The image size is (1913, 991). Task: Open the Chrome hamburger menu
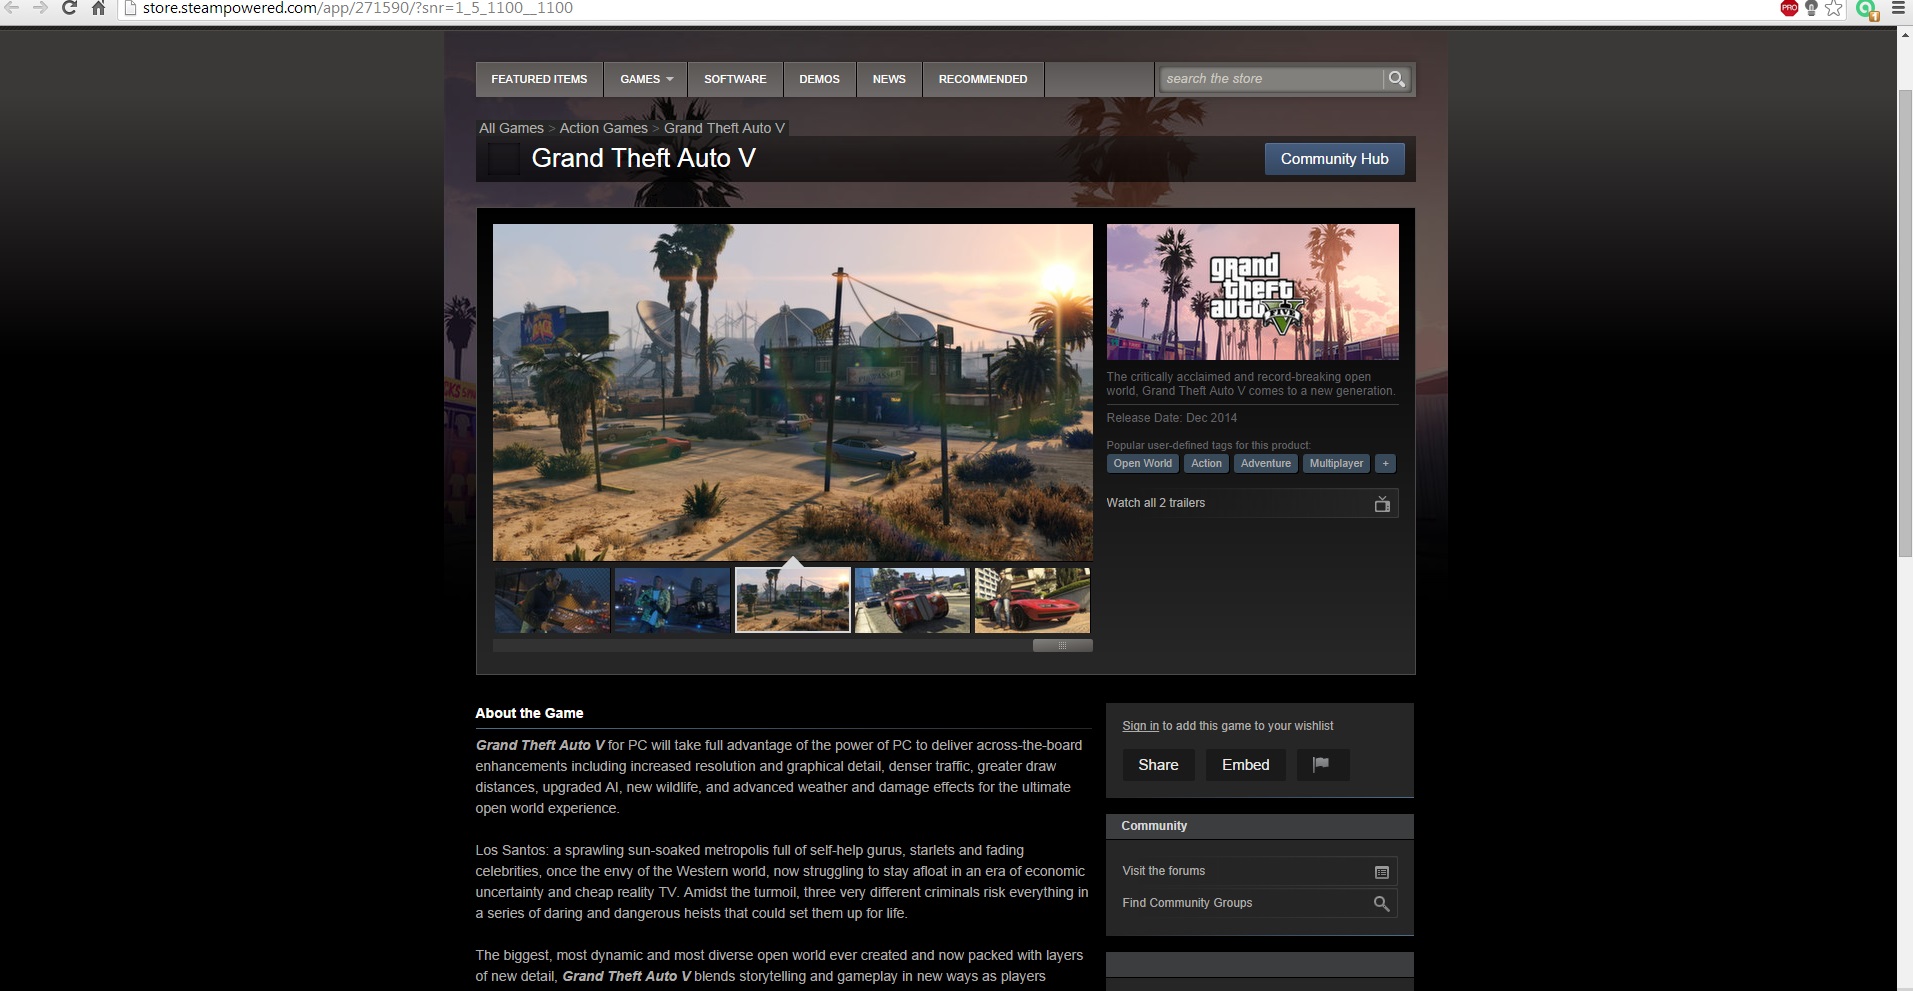click(1898, 9)
